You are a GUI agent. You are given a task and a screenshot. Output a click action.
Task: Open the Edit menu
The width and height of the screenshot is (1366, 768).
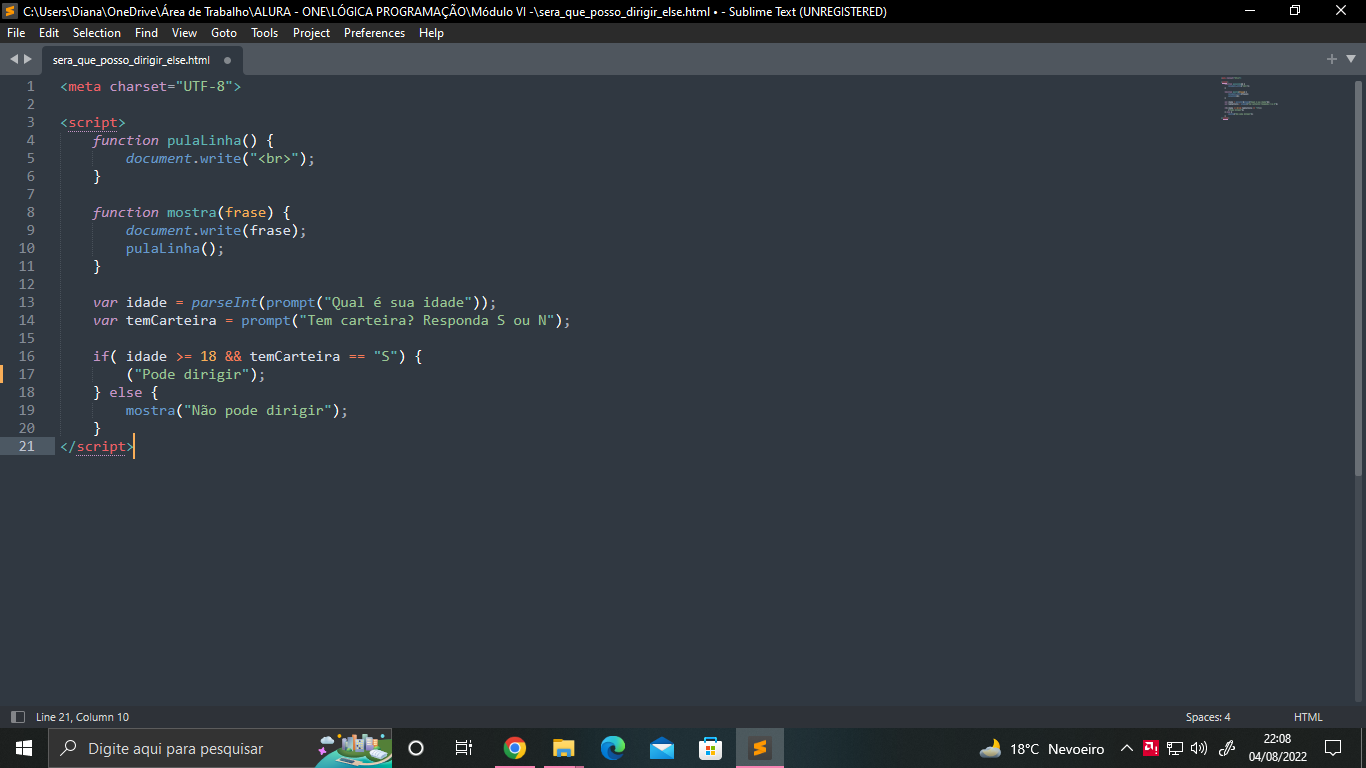tap(49, 33)
